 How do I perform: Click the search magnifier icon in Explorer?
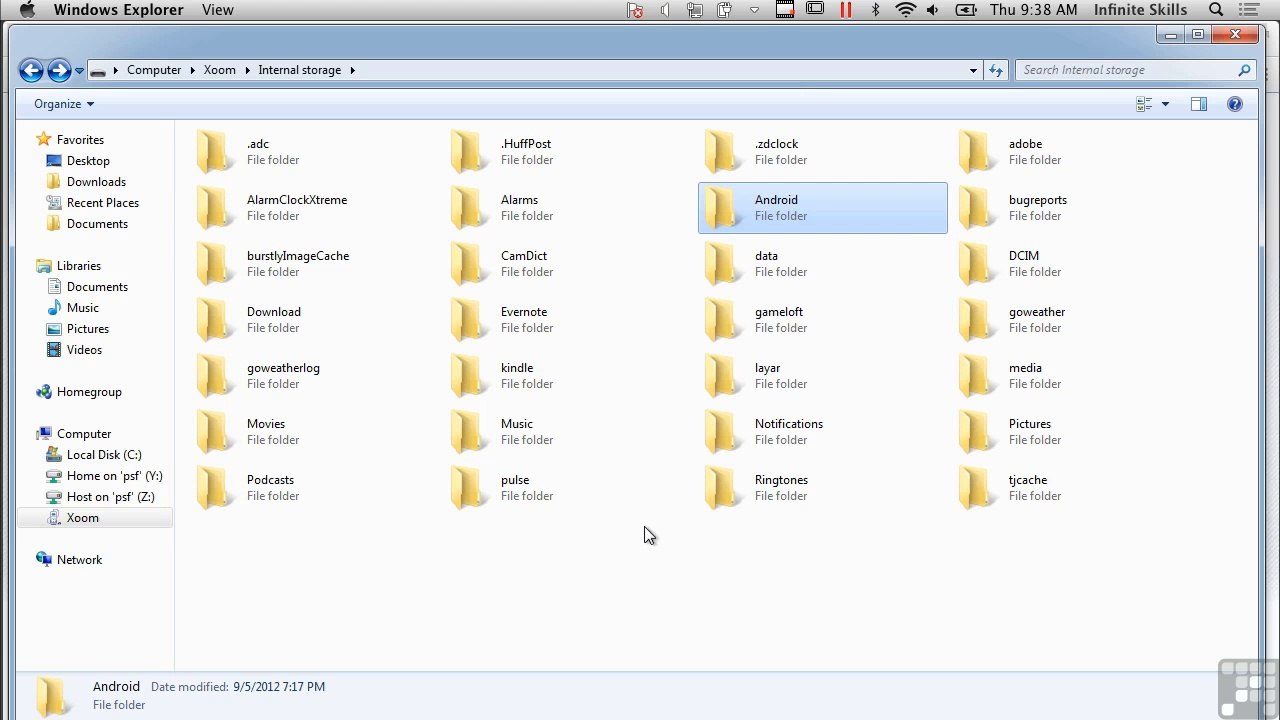pos(1244,70)
